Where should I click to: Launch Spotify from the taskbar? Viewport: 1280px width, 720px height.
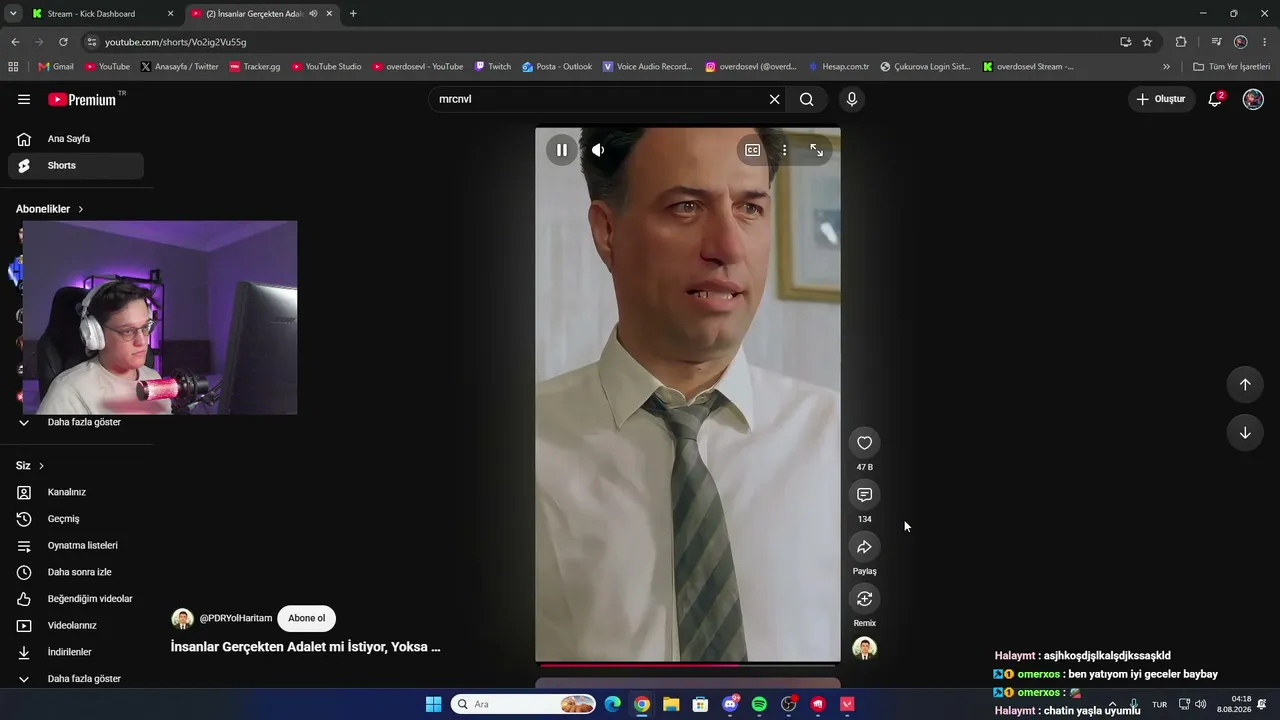coord(759,705)
